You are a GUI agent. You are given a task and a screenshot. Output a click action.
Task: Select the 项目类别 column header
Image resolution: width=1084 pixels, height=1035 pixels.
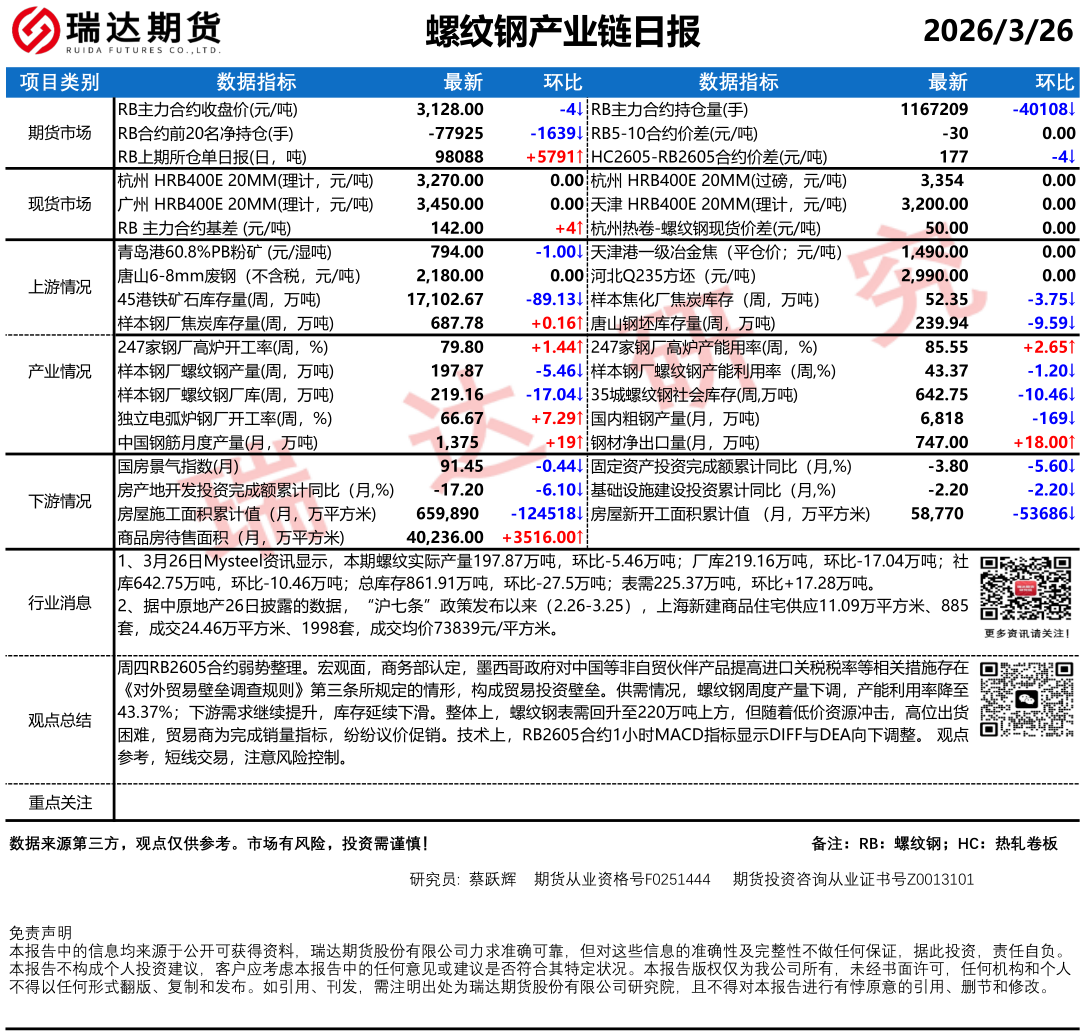(60, 82)
